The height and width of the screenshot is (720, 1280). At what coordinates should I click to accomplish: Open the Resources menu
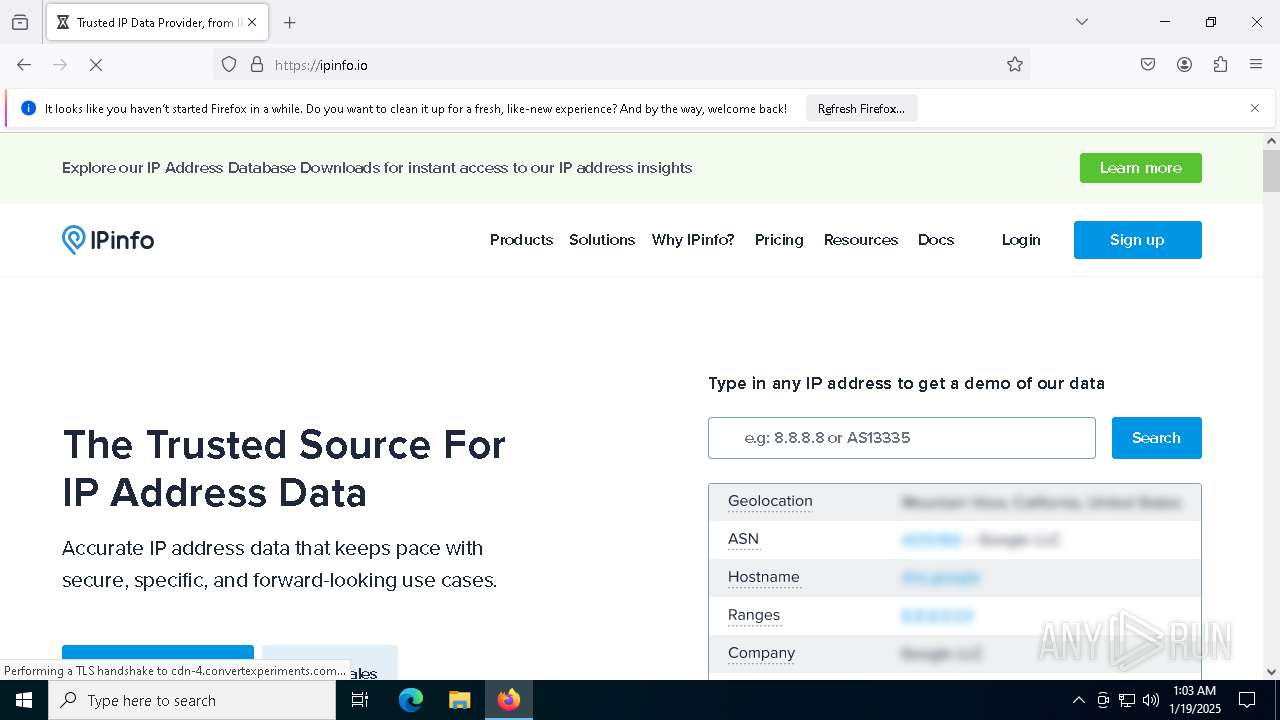[861, 240]
